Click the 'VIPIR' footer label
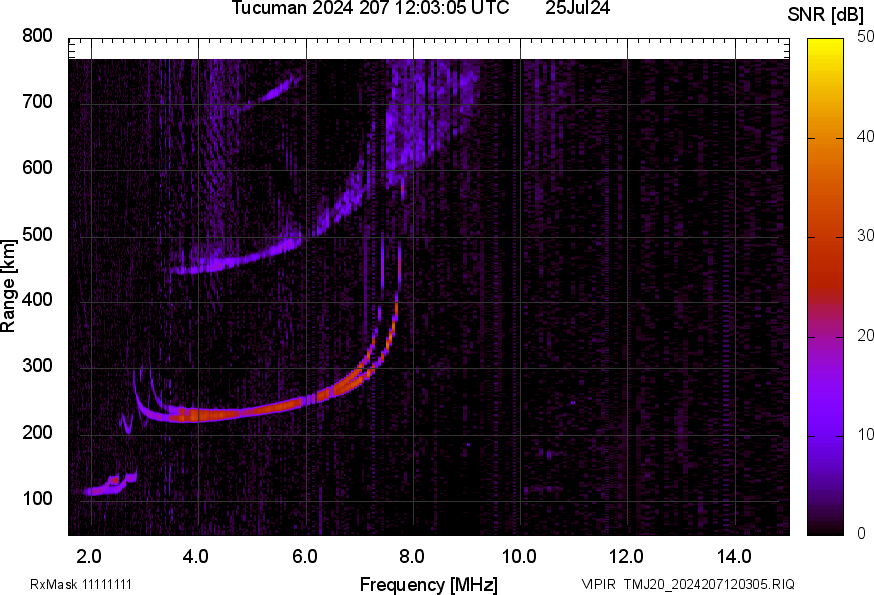The height and width of the screenshot is (595, 874). coord(599,584)
